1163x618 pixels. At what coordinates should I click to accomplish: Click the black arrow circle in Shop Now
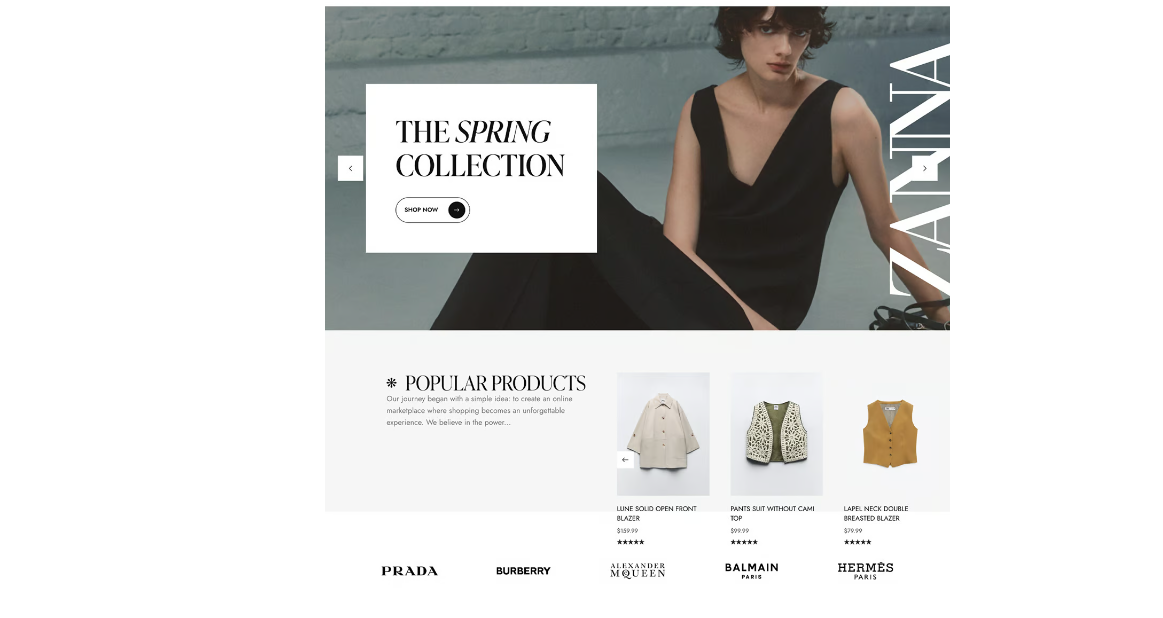457,210
